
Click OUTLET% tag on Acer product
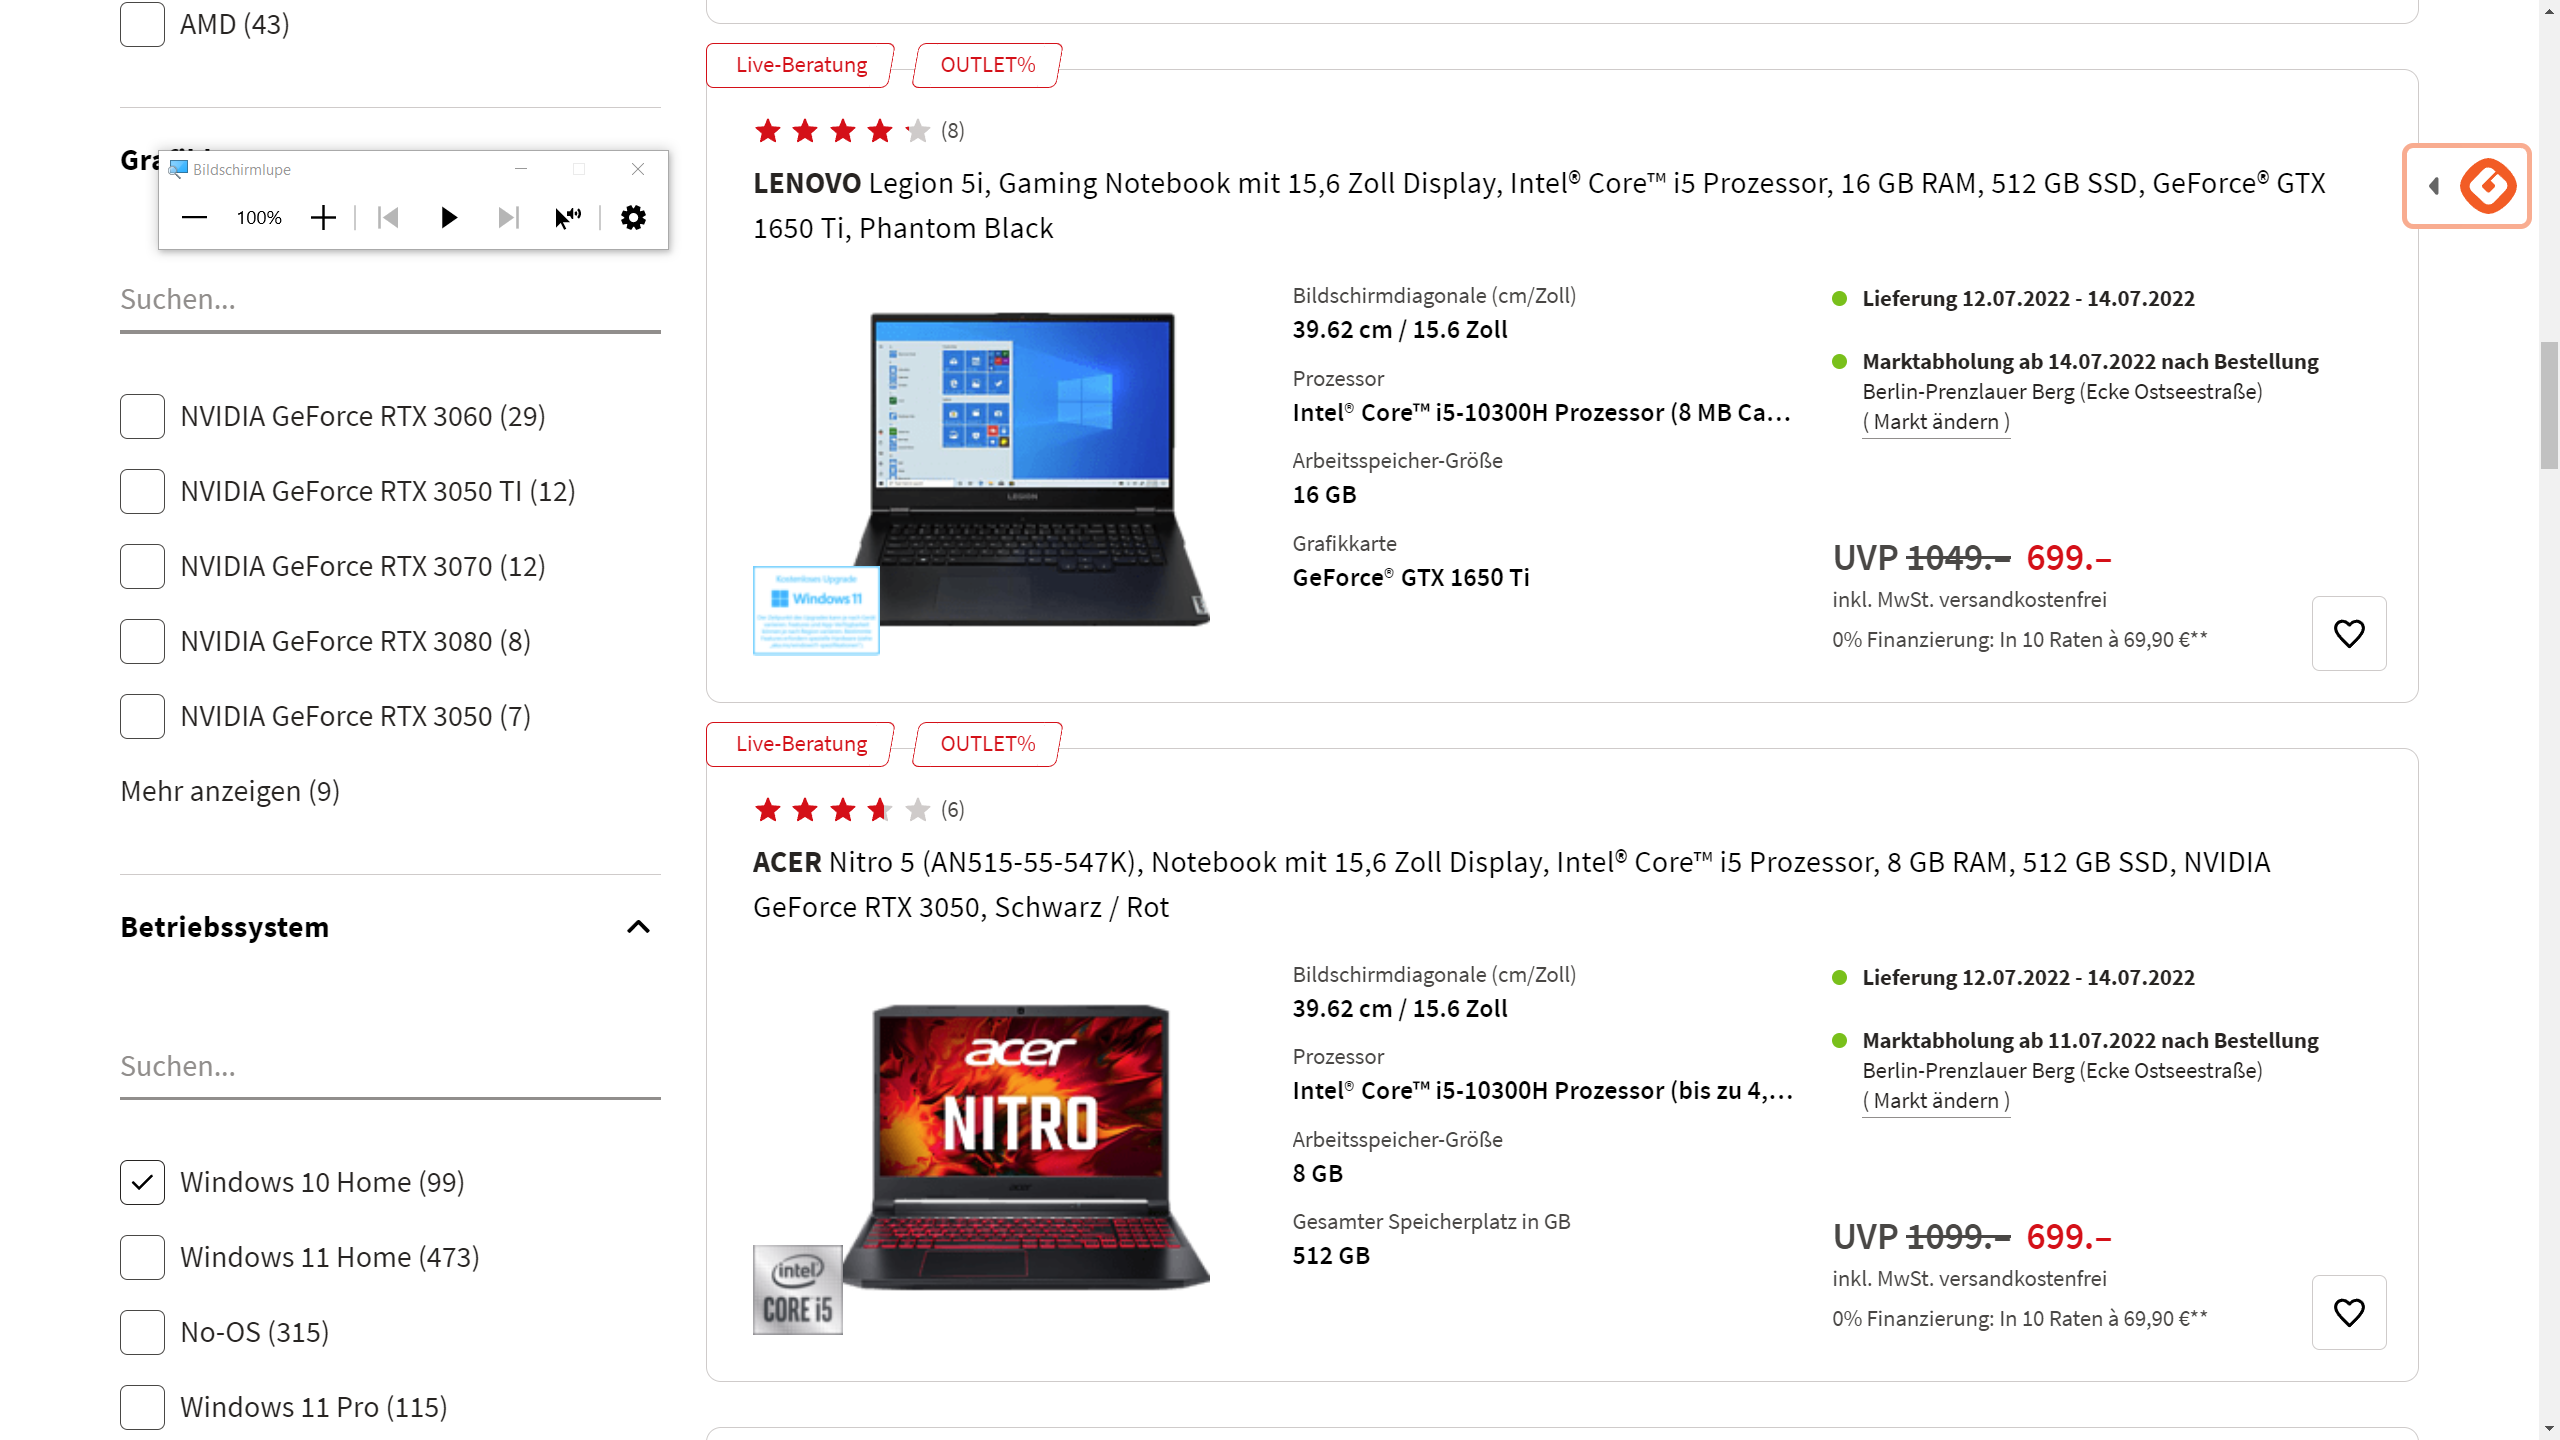[x=987, y=744]
